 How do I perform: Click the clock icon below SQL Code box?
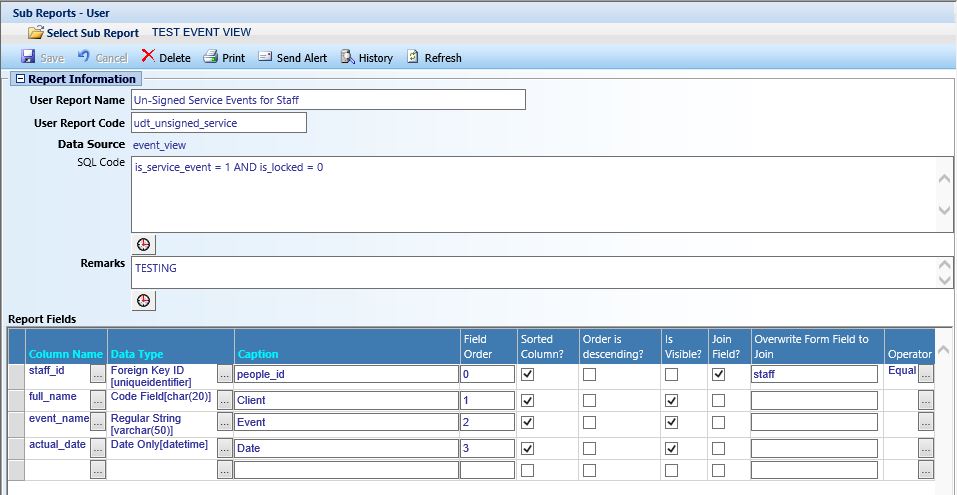pos(143,245)
